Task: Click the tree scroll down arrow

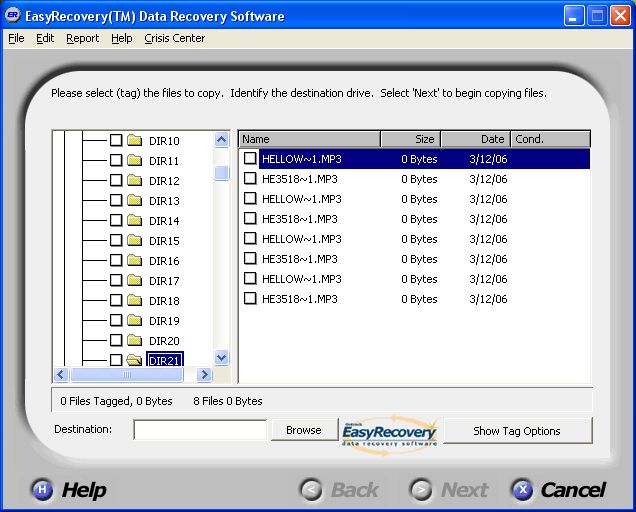Action: pos(221,357)
